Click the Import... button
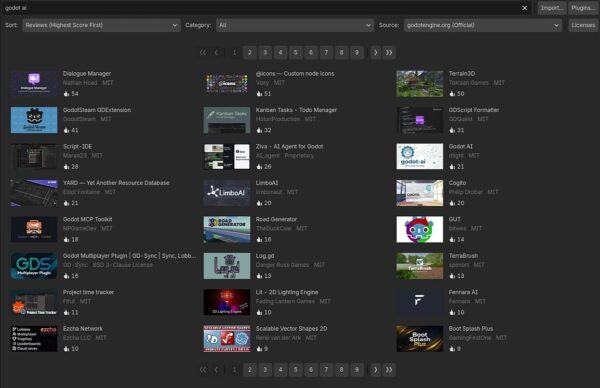The height and width of the screenshot is (388, 600). tap(552, 8)
